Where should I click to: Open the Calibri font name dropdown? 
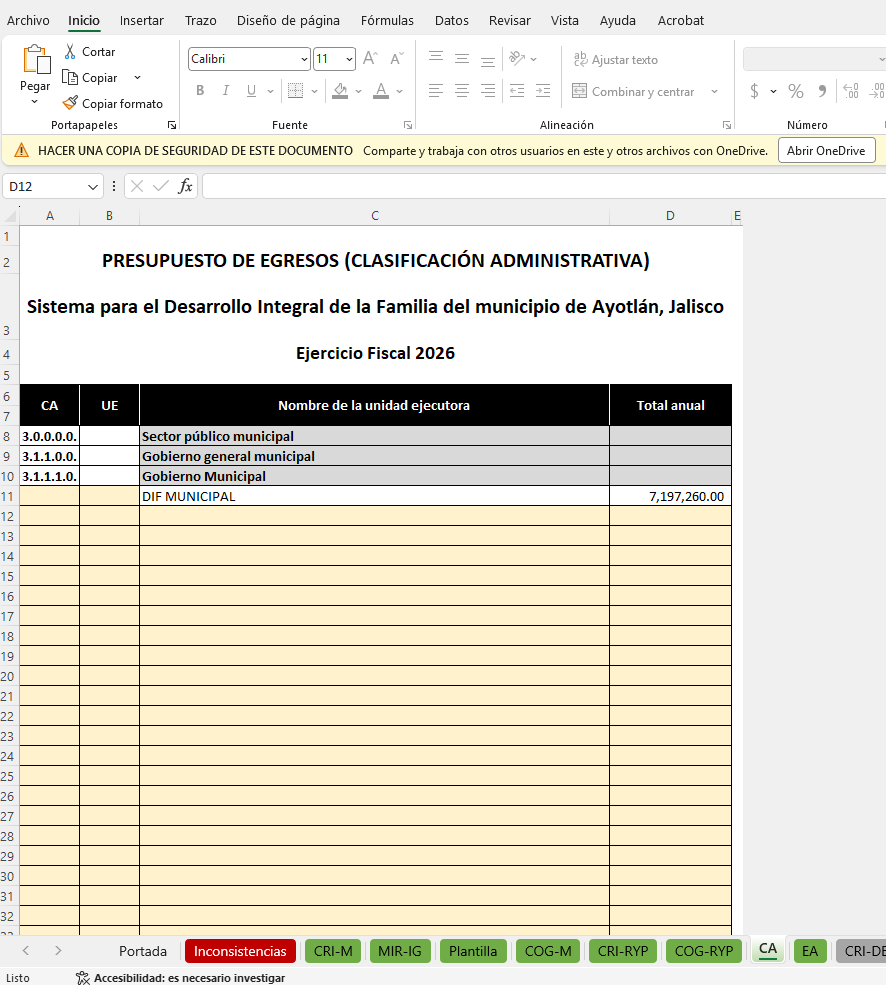304,59
